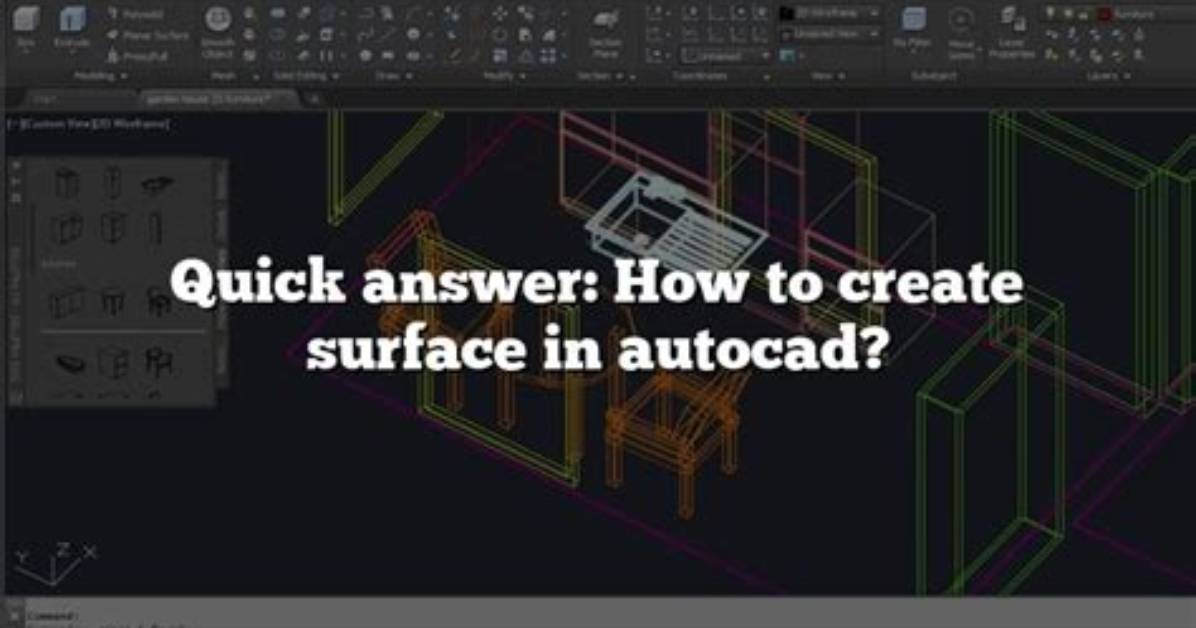Click the UCS icon in the viewport
1196x628 pixels.
pos(55,565)
